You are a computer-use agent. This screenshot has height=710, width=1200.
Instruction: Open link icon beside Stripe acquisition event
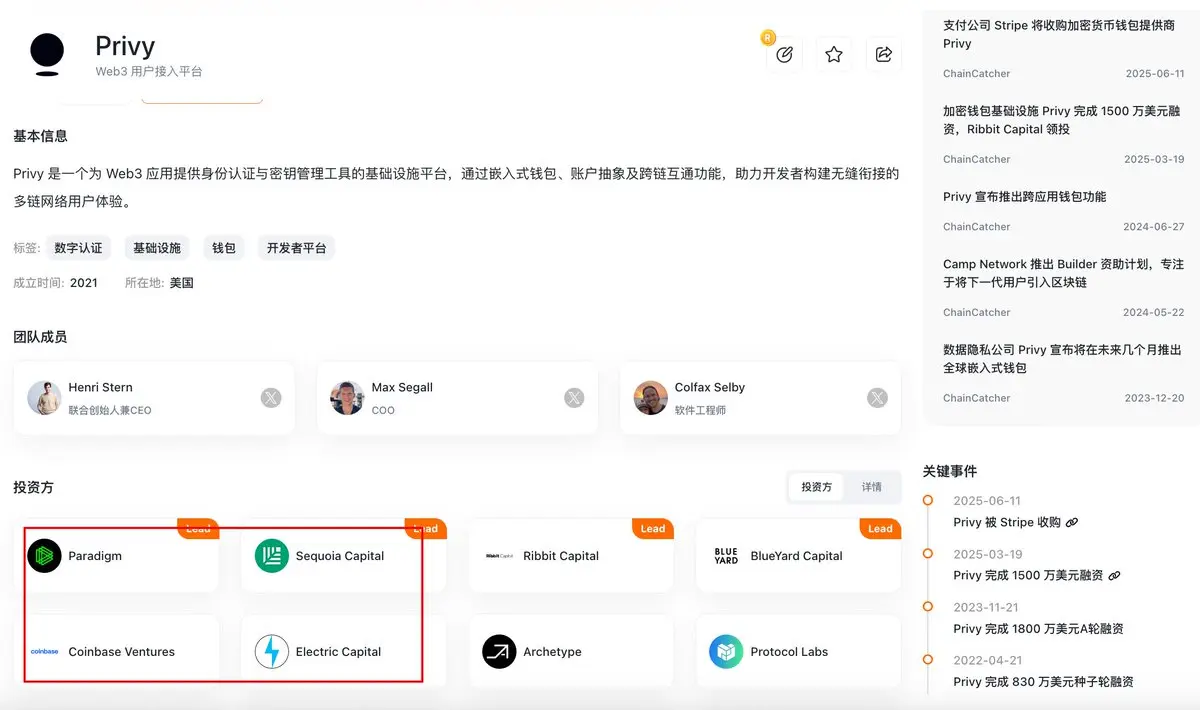(x=1072, y=523)
